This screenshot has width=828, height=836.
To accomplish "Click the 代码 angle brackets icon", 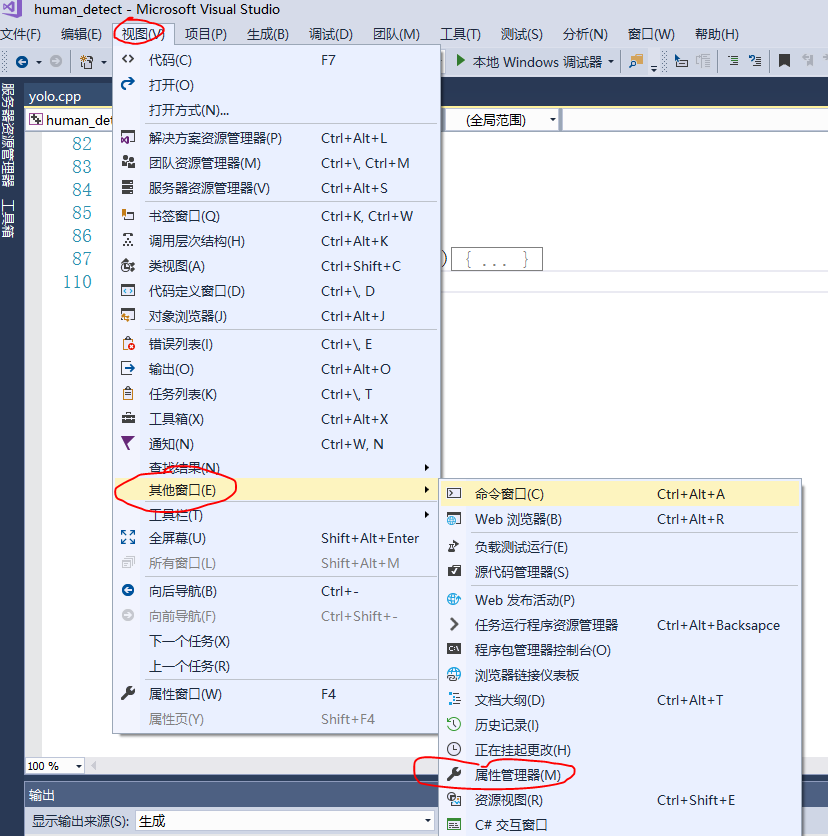I will 128,59.
